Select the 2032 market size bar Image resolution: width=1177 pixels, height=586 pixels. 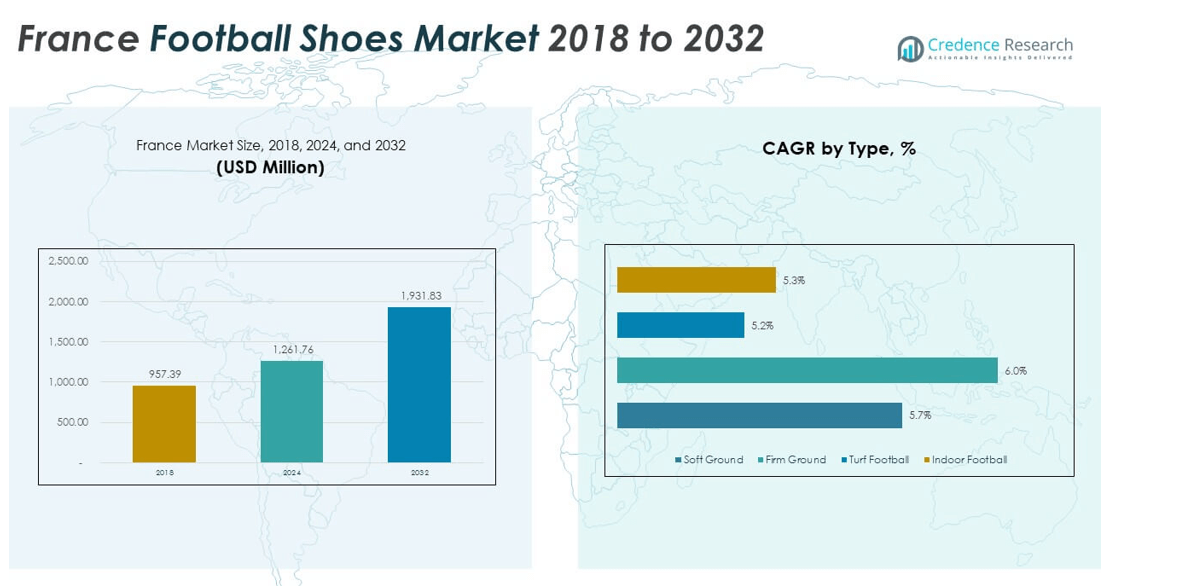(419, 384)
